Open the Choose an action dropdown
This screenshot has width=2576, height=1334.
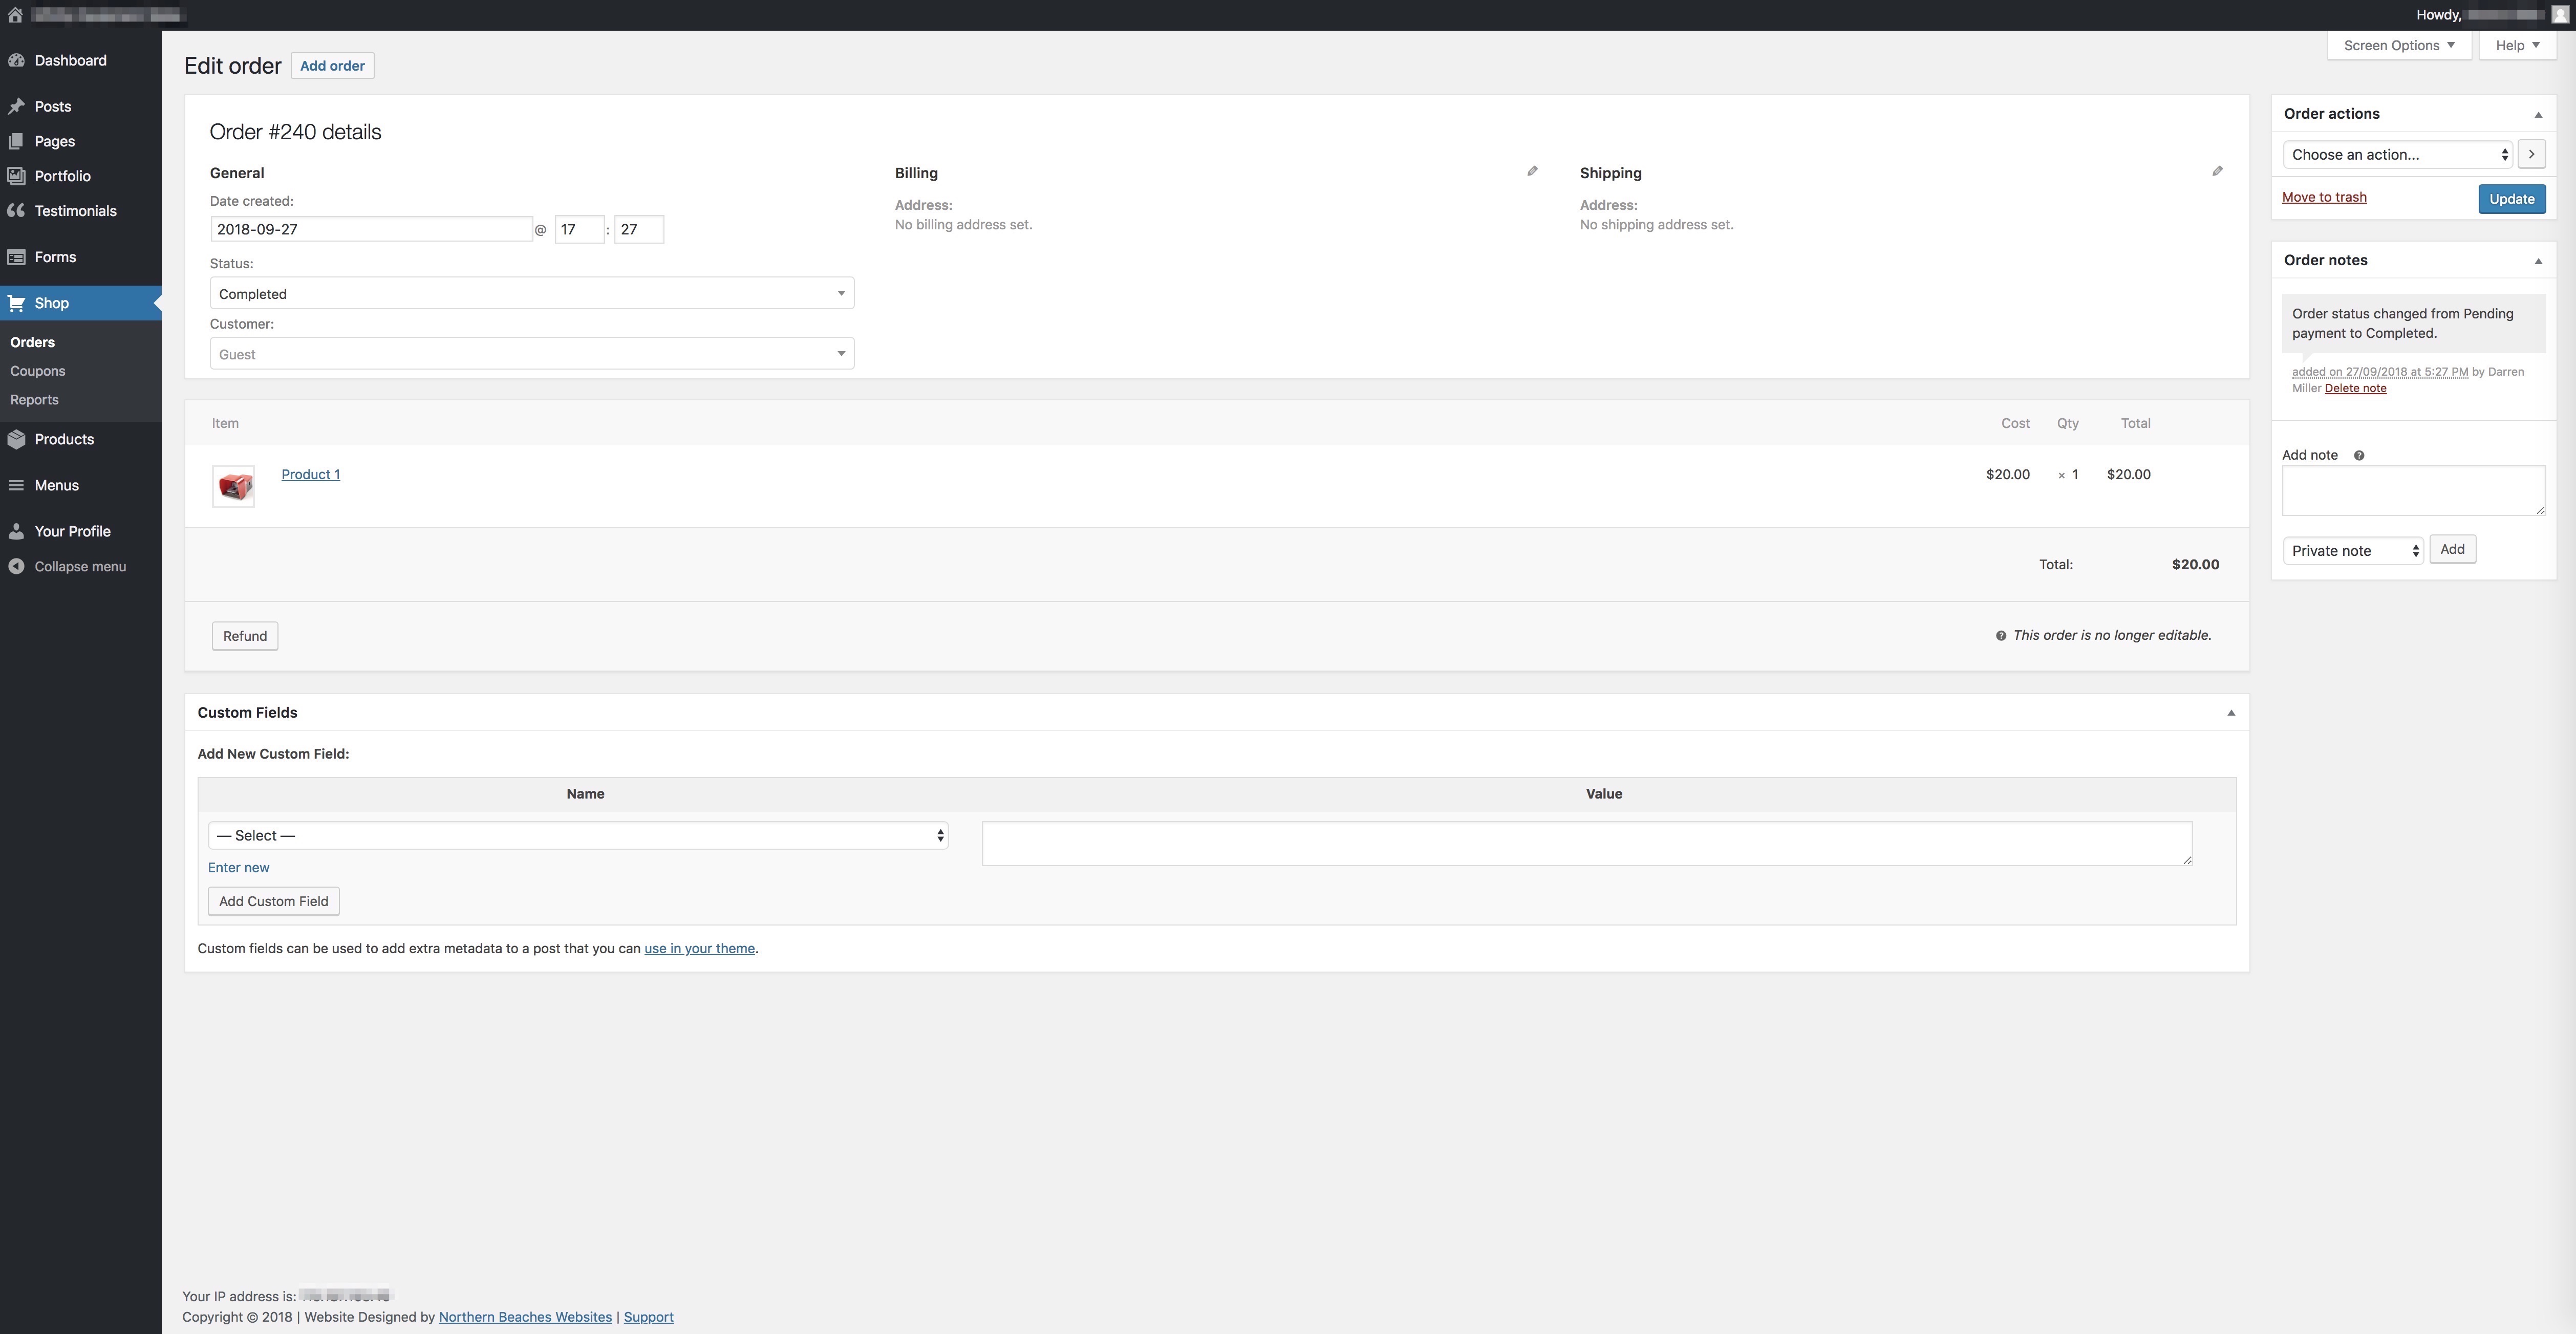pyautogui.click(x=2397, y=154)
